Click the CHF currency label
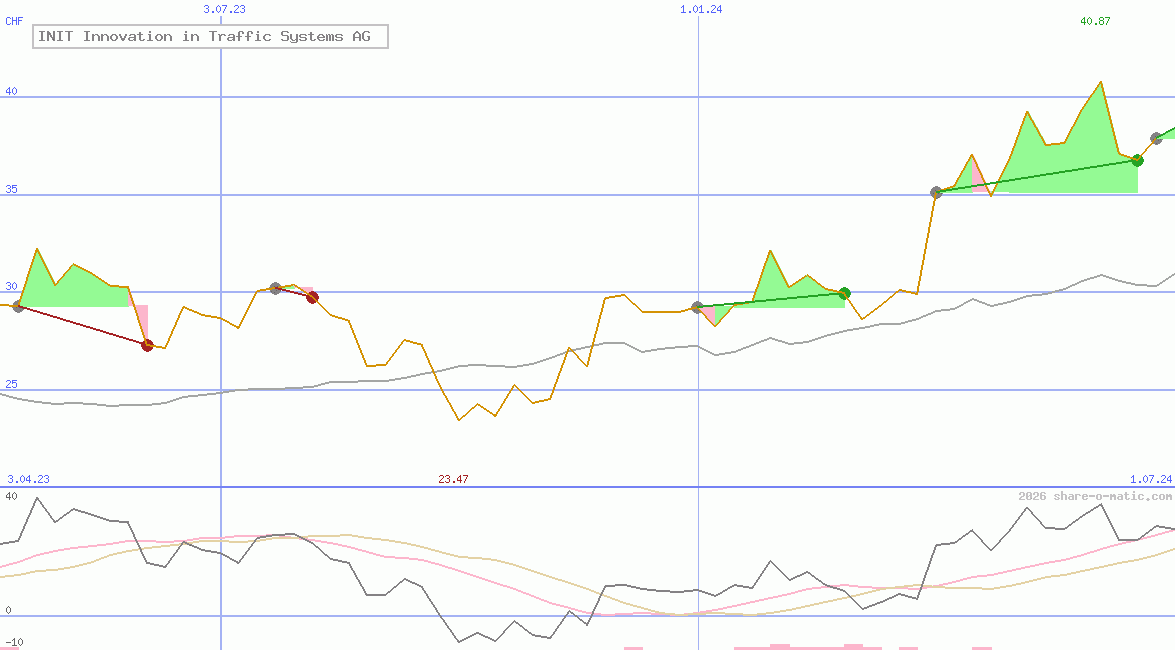Screen dimensions: 1175x650 (14, 21)
